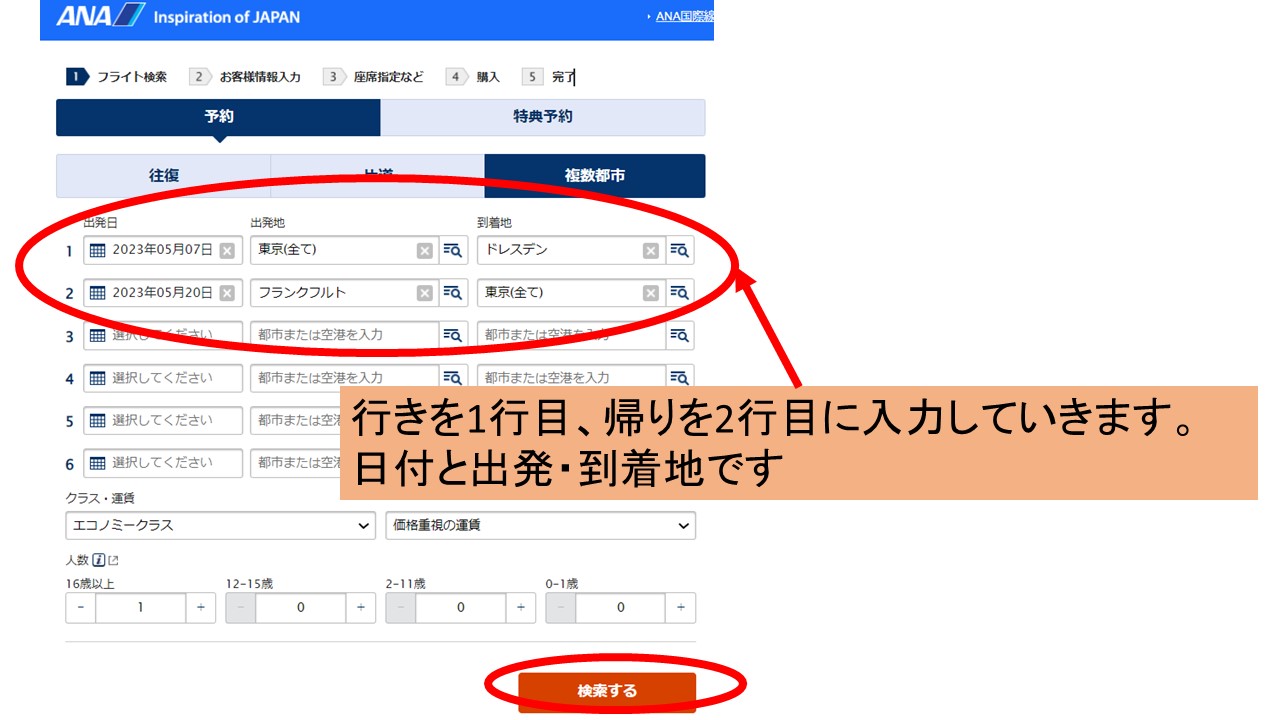This screenshot has width=1280, height=720.
Task: Open the 人数 external link icon
Action: point(113,561)
